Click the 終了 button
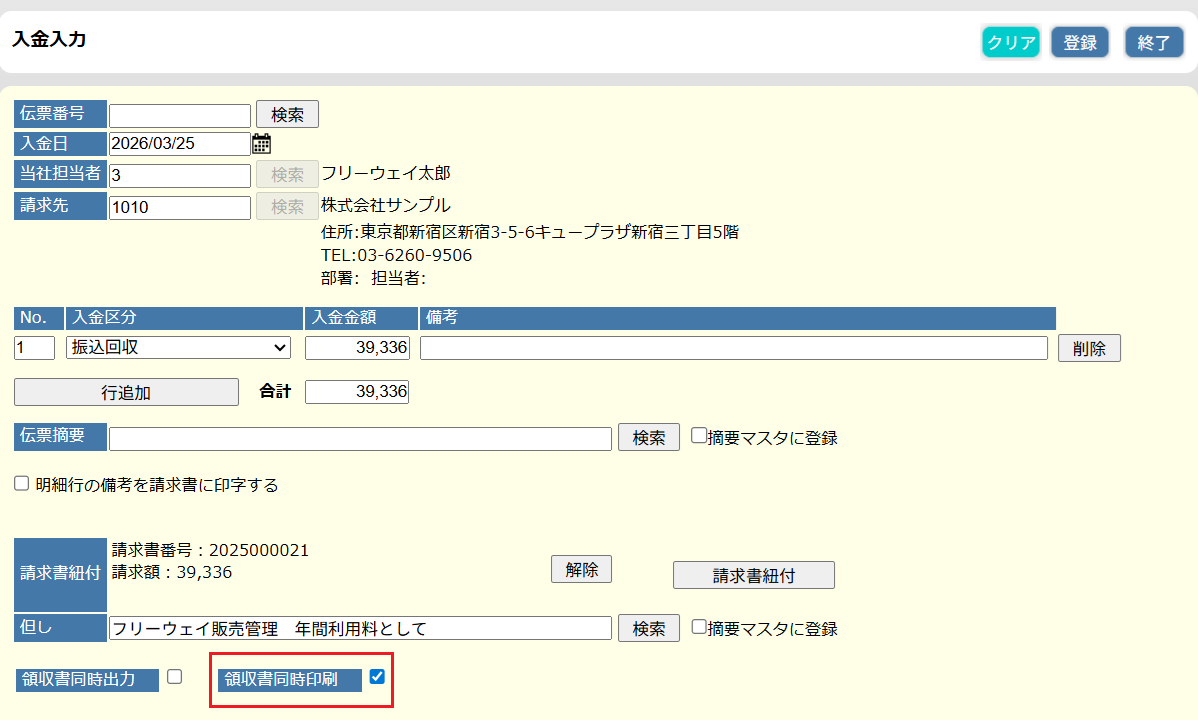This screenshot has height=720, width=1198. (1154, 42)
